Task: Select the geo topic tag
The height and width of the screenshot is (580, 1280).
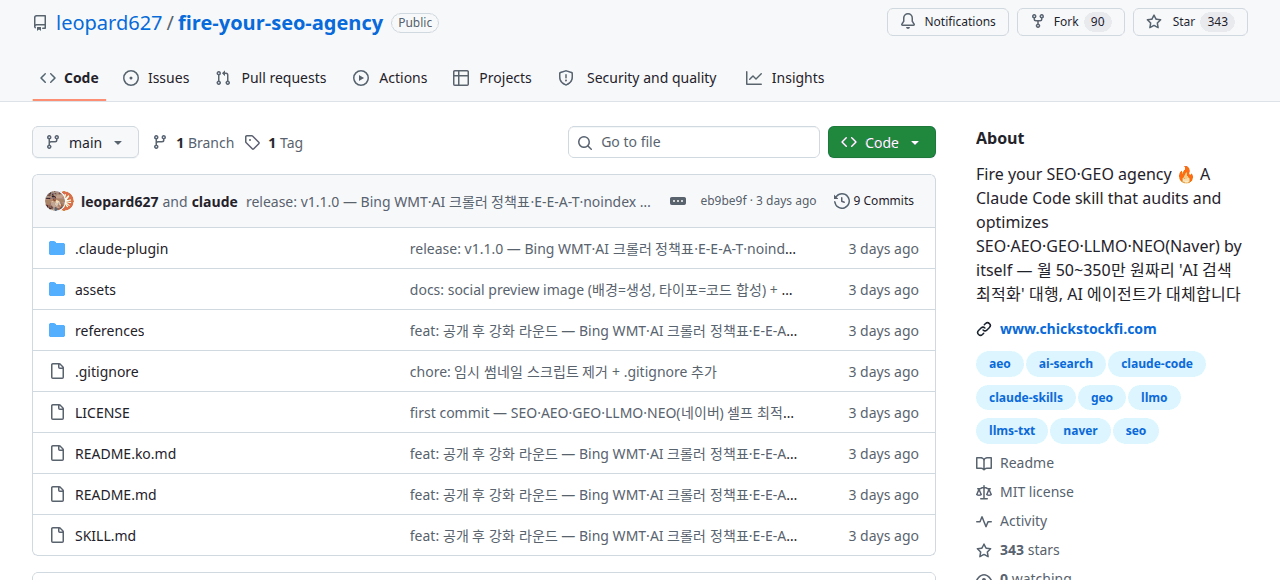Action: [x=1102, y=398]
